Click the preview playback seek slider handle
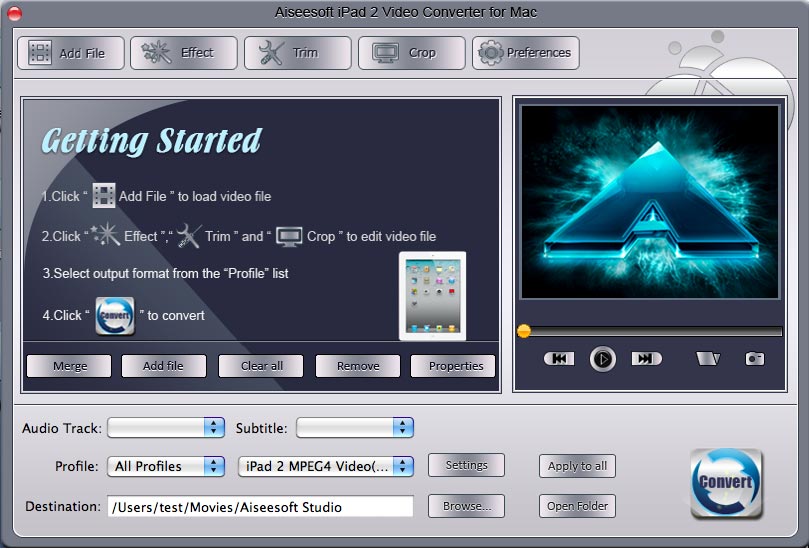 (523, 331)
